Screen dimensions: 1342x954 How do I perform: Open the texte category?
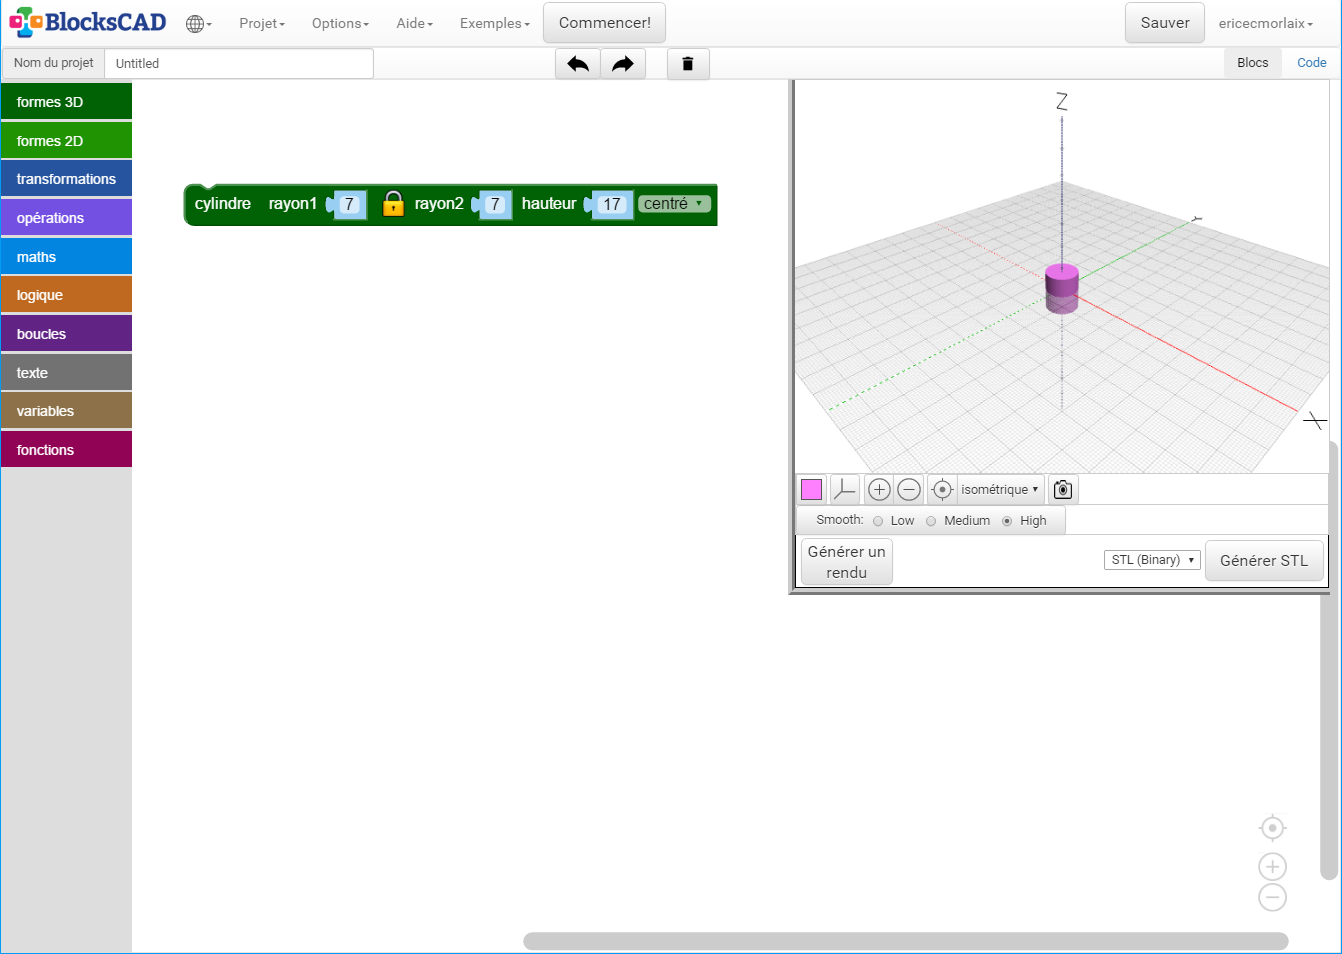pos(66,373)
